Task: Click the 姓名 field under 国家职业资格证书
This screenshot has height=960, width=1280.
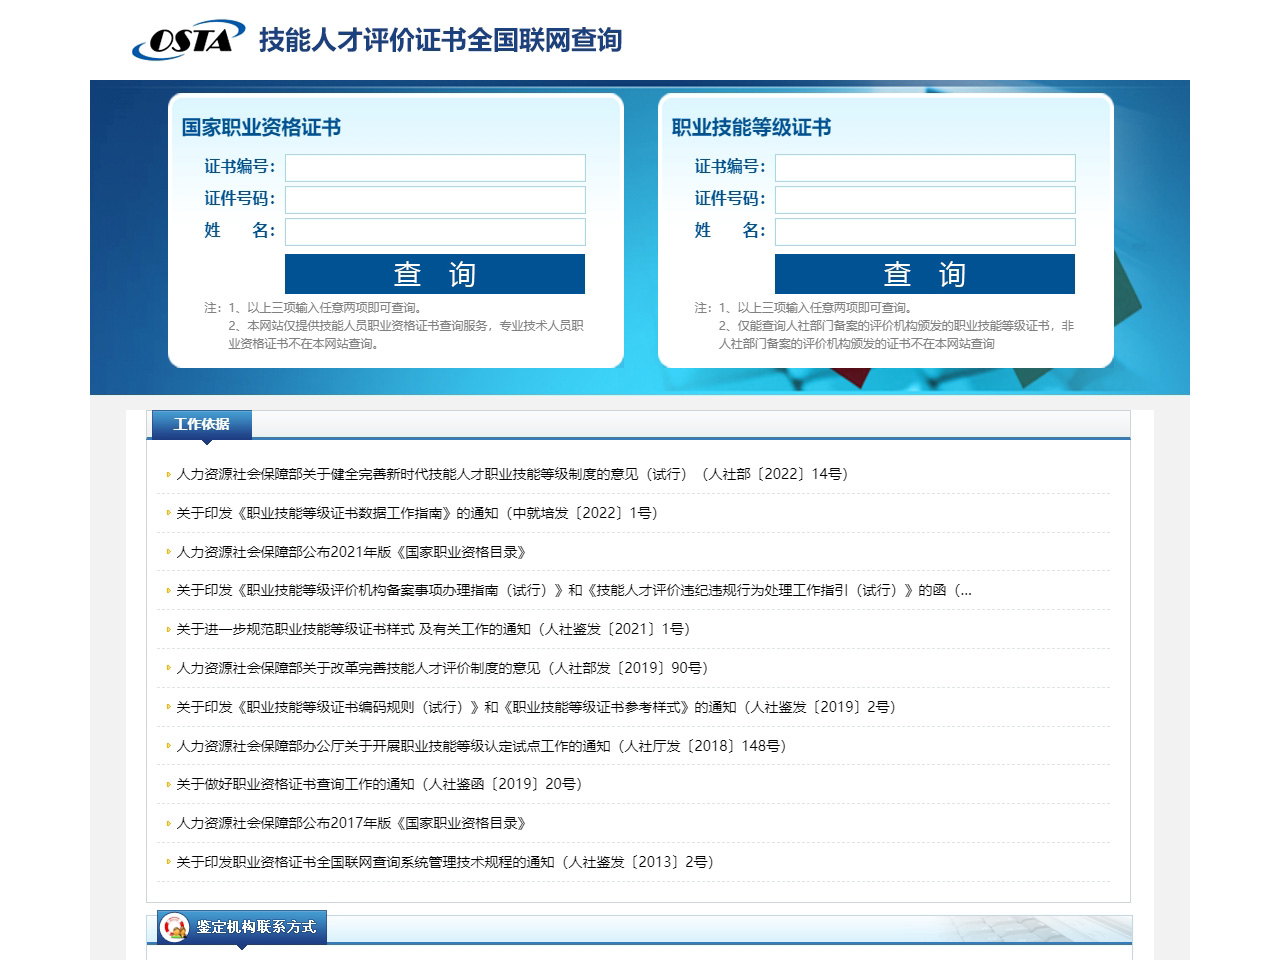Action: (x=435, y=231)
